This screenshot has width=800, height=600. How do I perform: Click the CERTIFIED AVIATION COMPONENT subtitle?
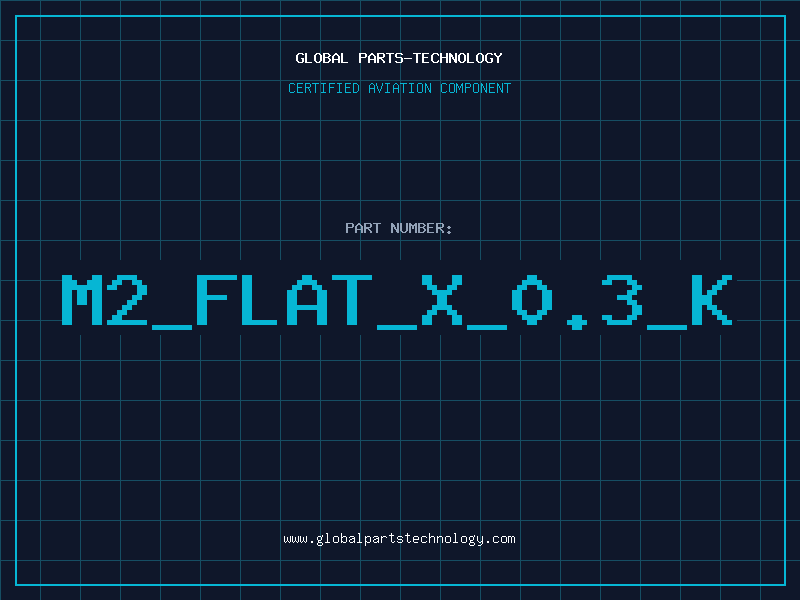pyautogui.click(x=399, y=88)
